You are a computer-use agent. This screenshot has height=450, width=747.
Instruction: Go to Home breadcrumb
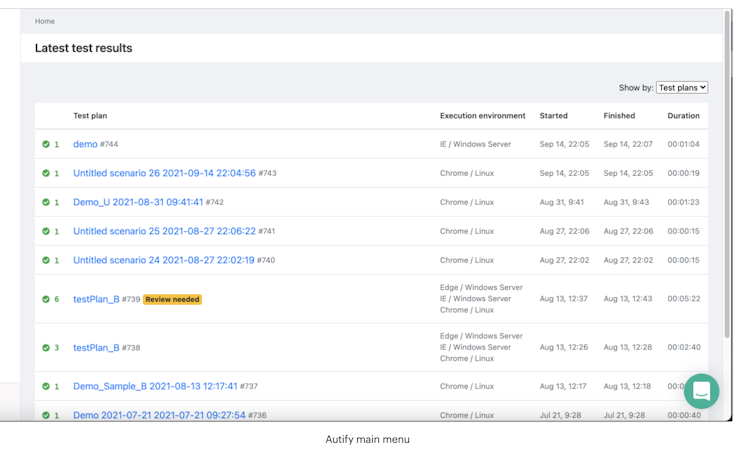[x=45, y=21]
